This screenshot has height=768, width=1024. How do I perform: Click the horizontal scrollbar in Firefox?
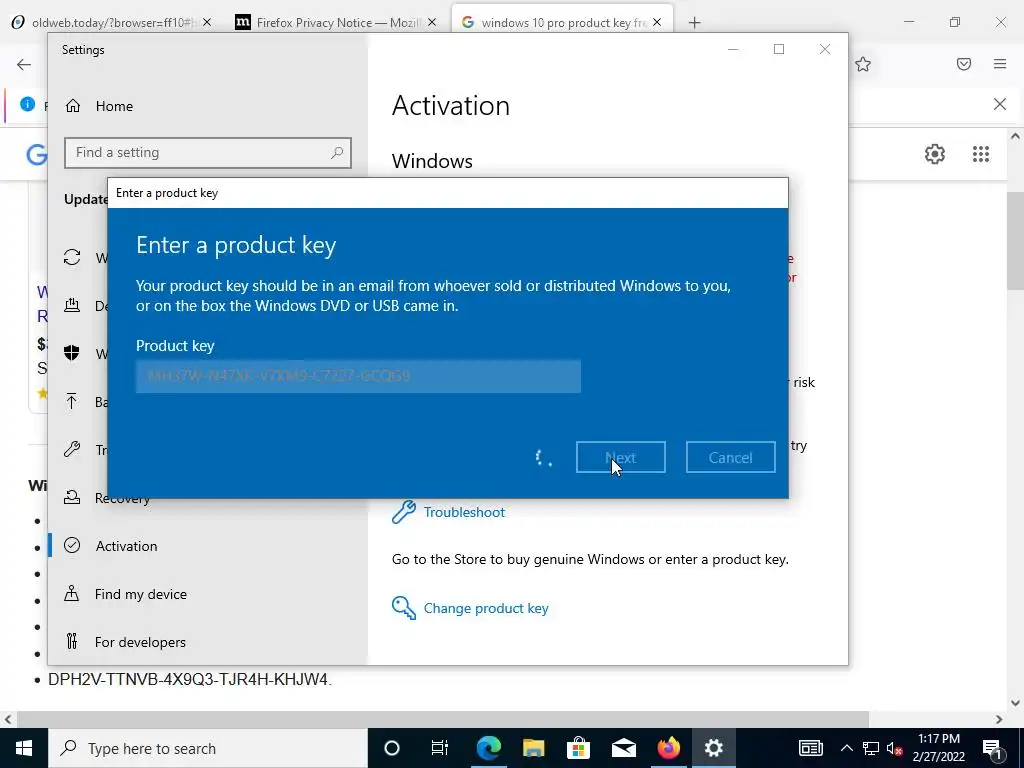click(443, 719)
